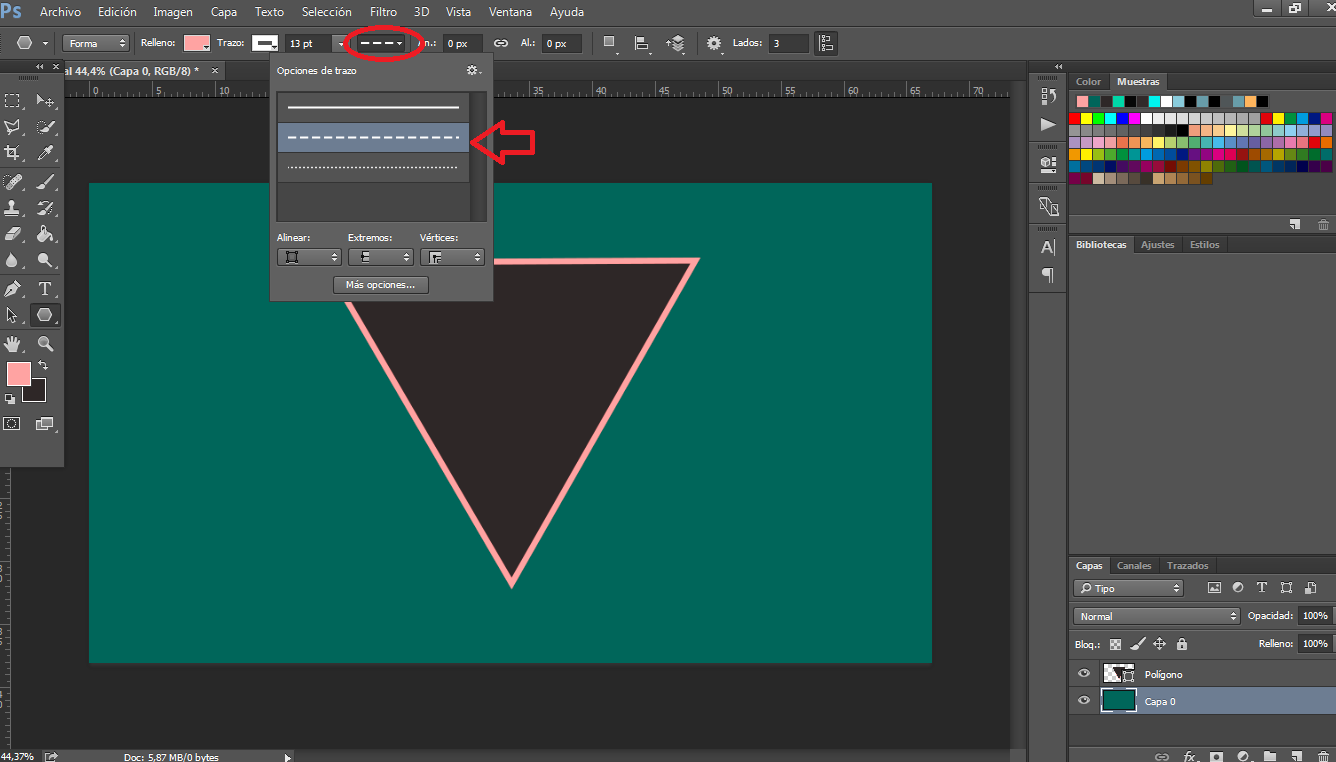
Task: Select the Hand tool
Action: pyautogui.click(x=13, y=344)
